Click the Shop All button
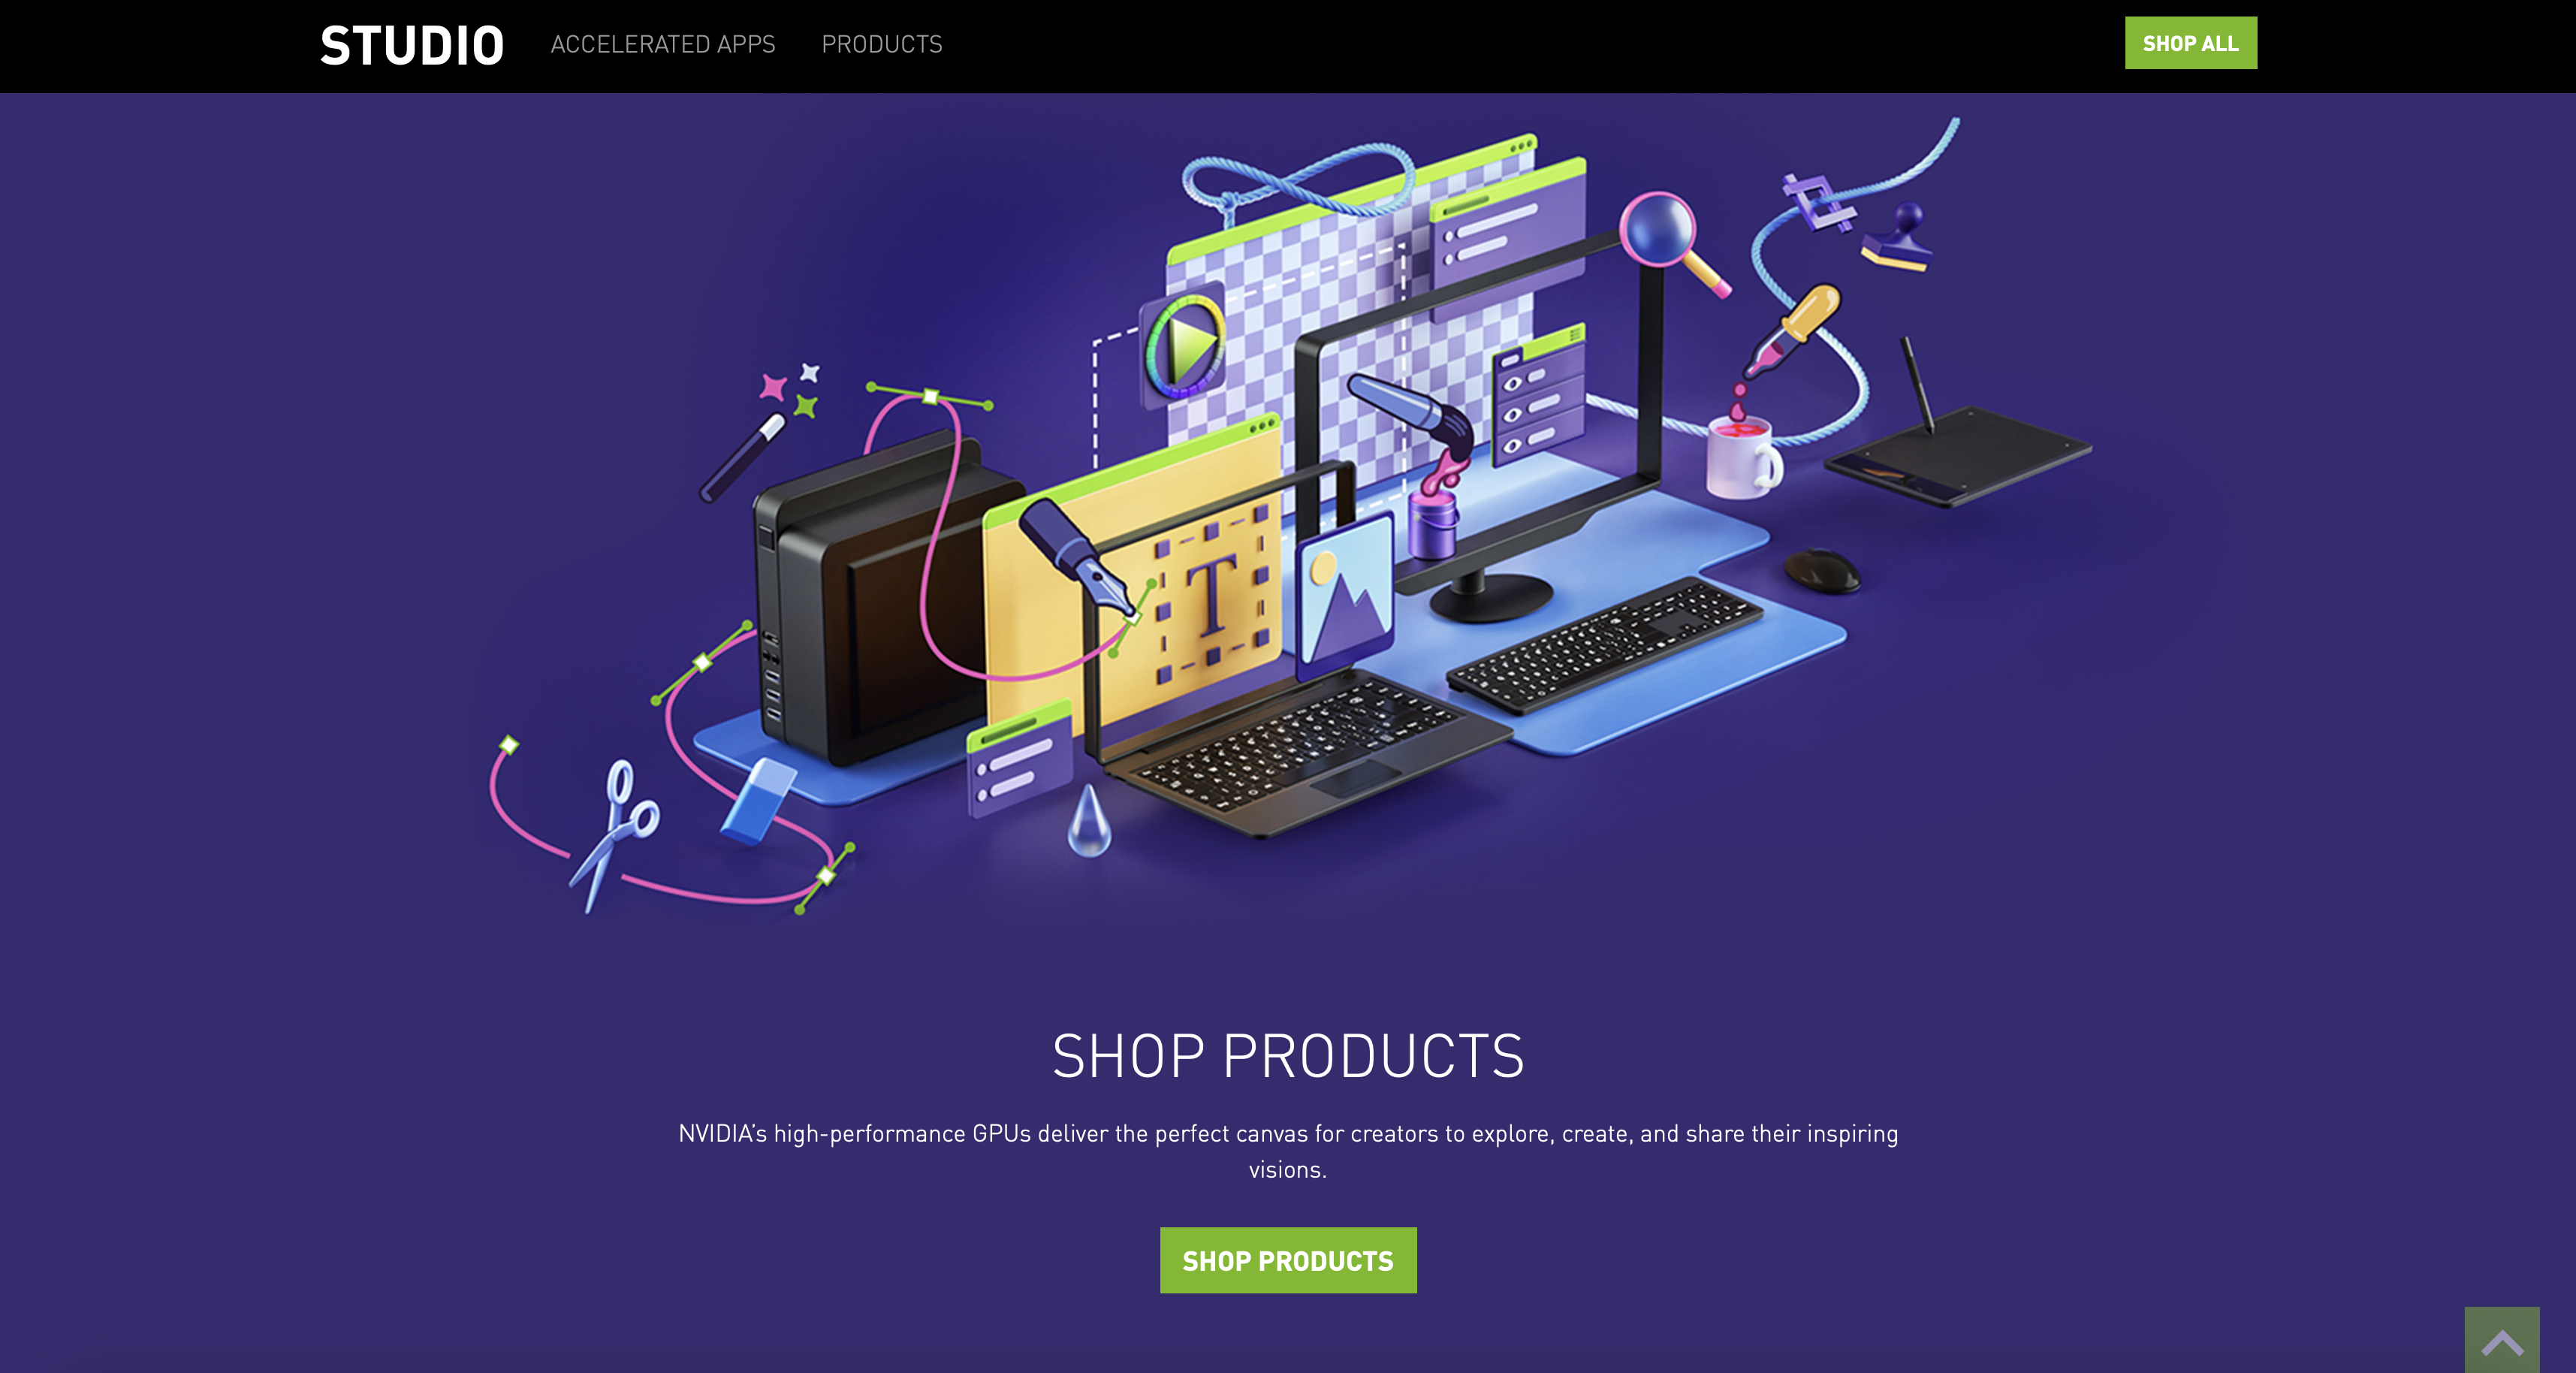Image resolution: width=2576 pixels, height=1373 pixels. pos(2190,43)
